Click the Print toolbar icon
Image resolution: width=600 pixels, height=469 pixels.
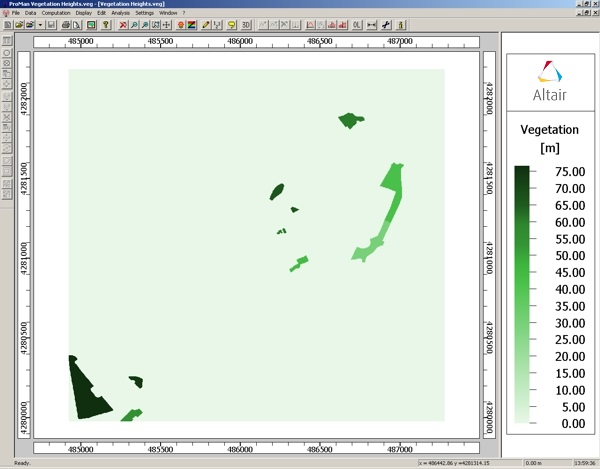click(65, 24)
